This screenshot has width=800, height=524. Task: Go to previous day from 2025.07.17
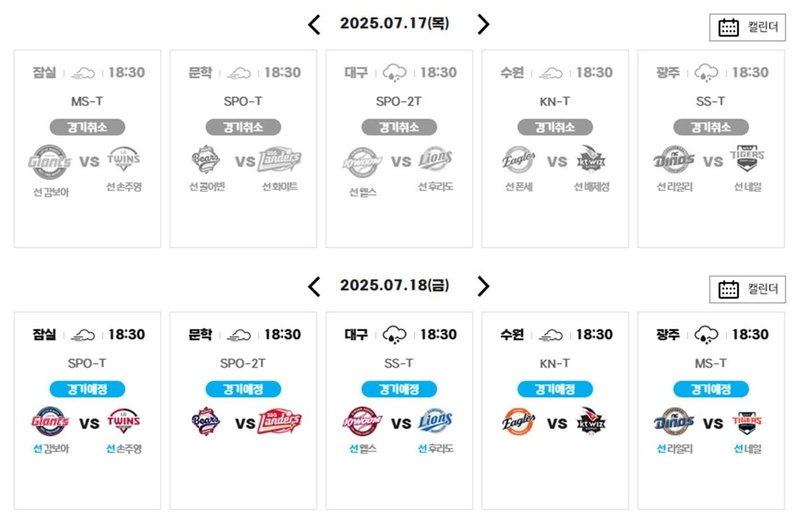pos(314,24)
